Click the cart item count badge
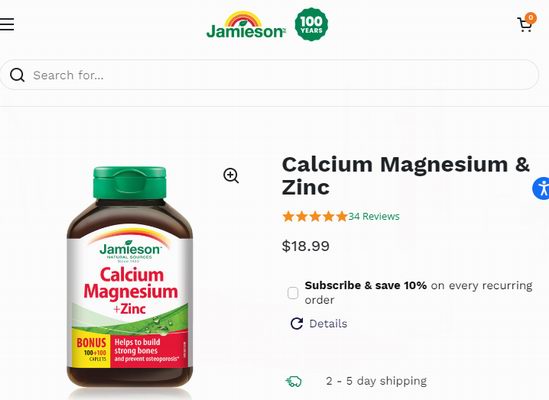This screenshot has height=400, width=549. click(x=530, y=18)
